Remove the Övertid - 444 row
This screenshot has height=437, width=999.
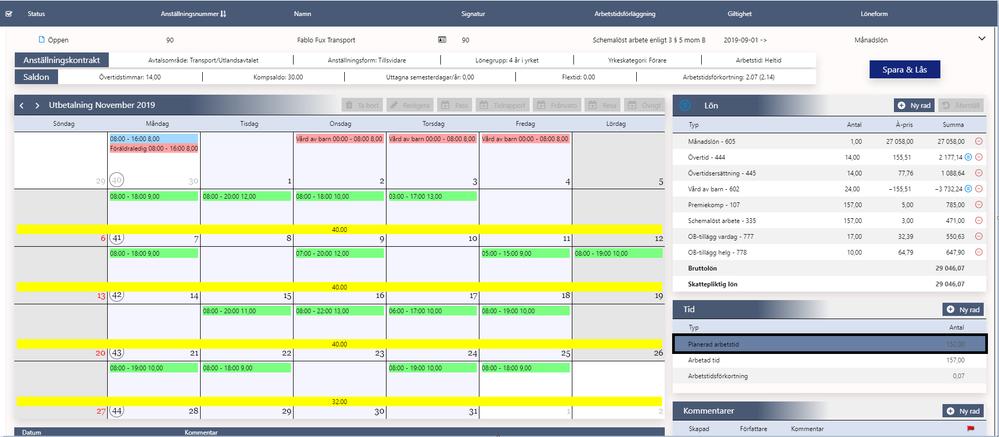tap(979, 157)
